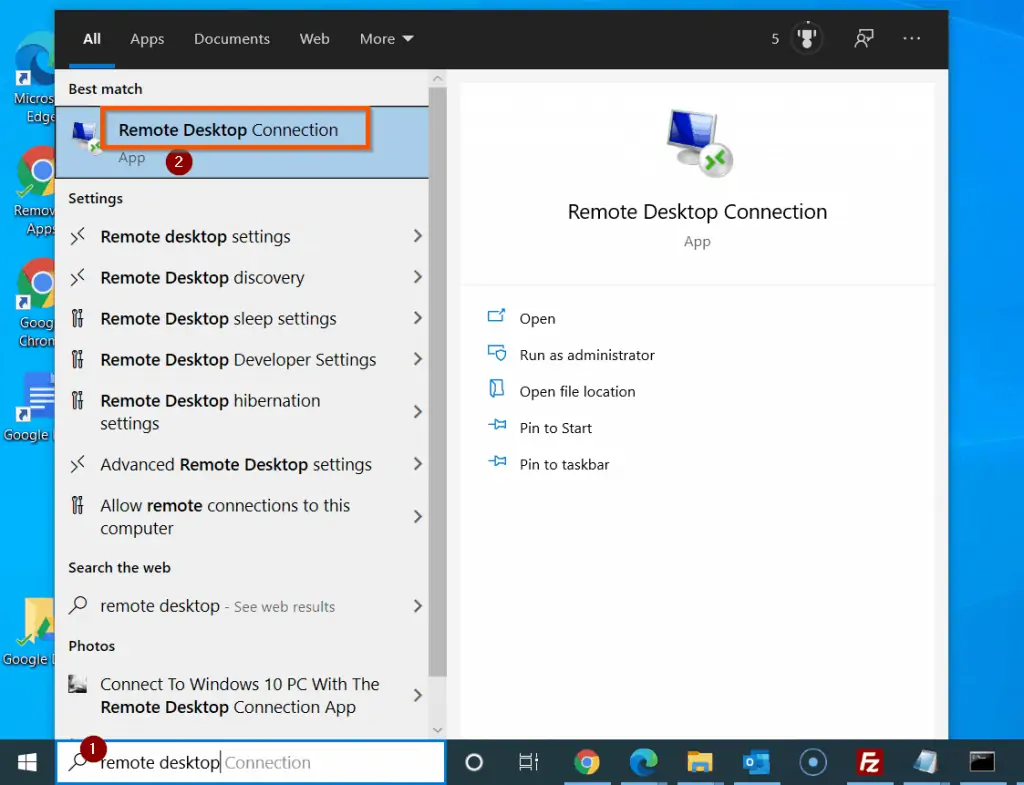Open Outlook from the taskbar
This screenshot has width=1024, height=785.
point(756,763)
